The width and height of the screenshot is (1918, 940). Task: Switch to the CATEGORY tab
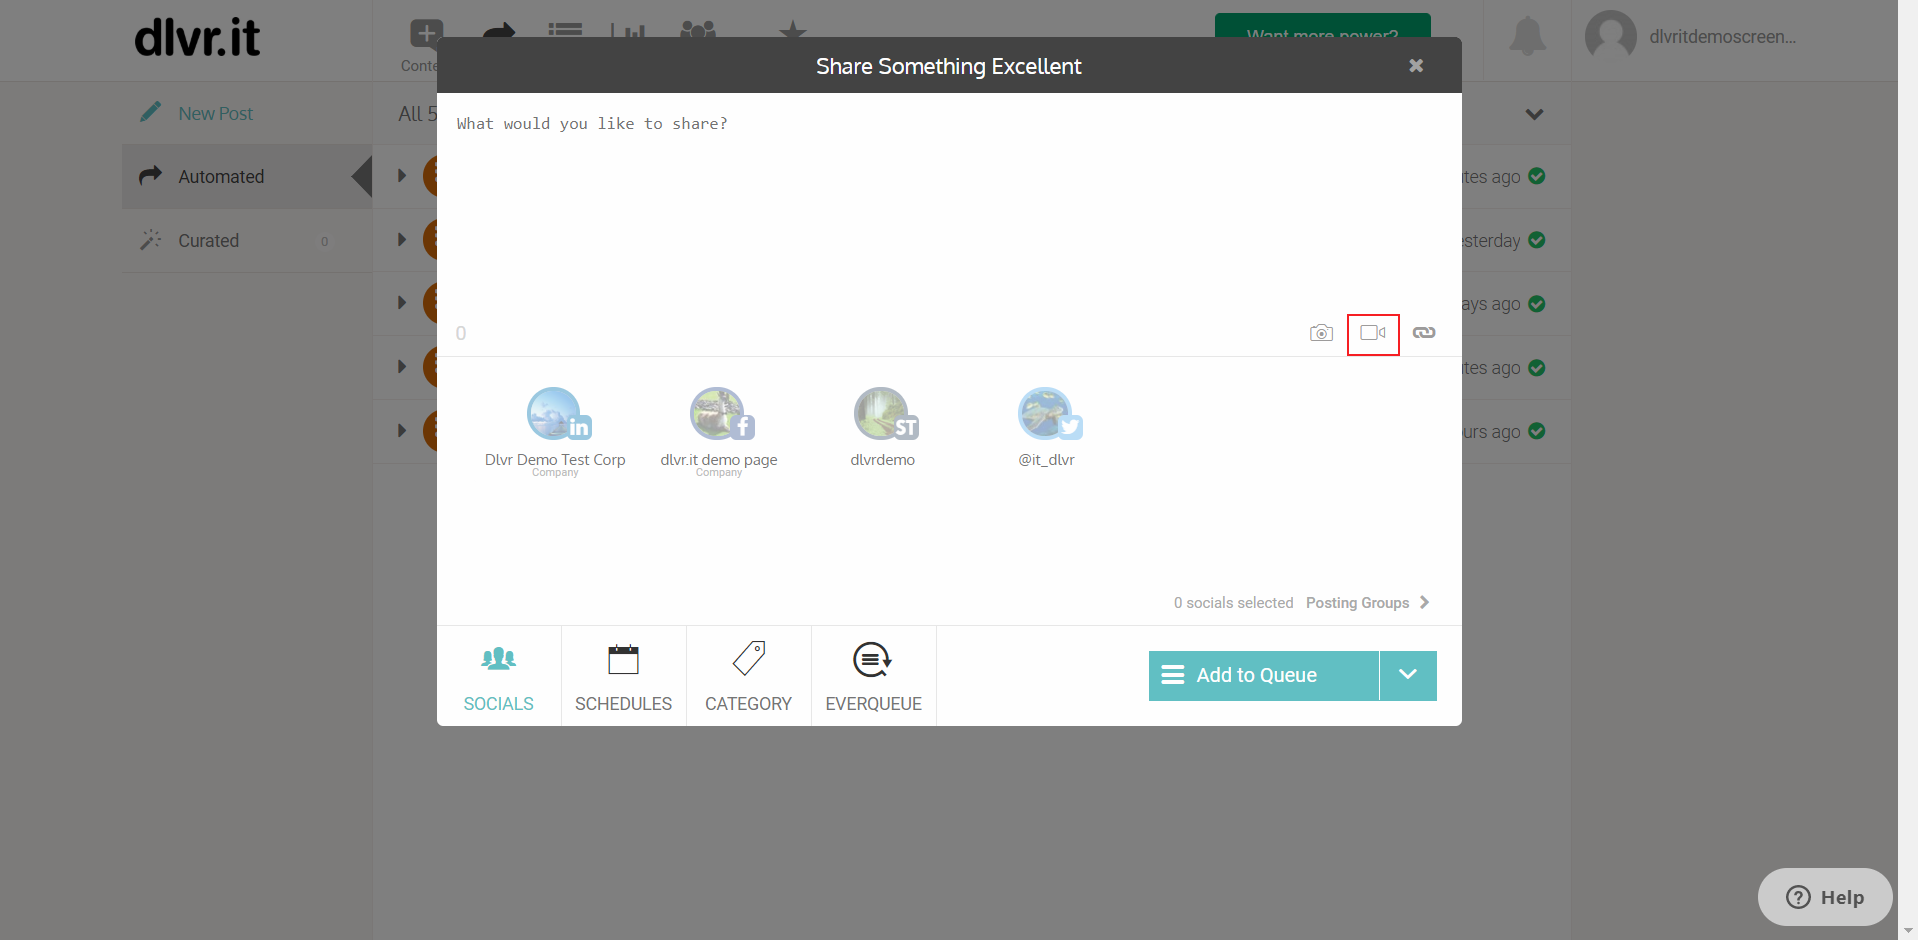coord(749,676)
